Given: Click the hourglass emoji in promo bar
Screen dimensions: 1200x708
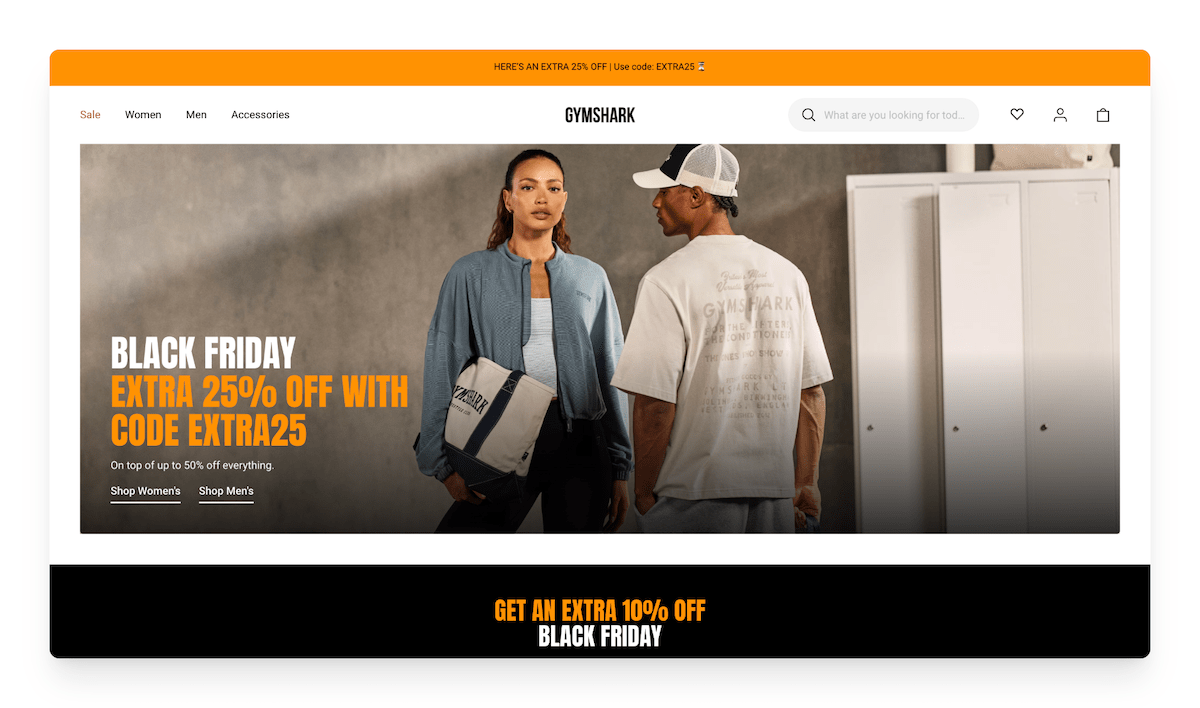Looking at the screenshot, I should click(701, 67).
